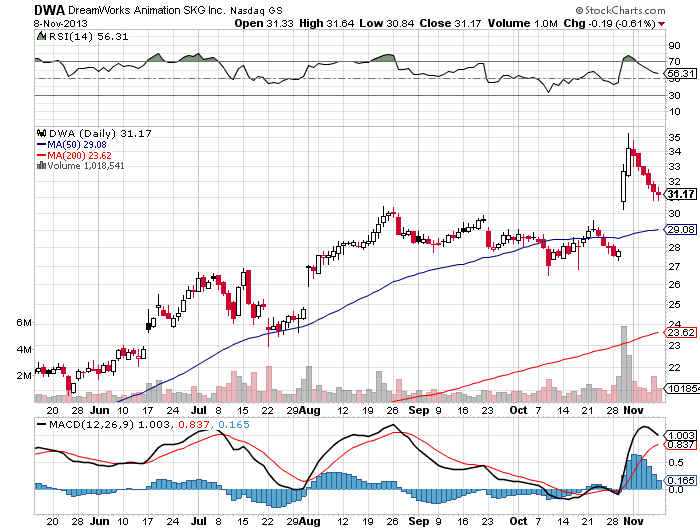The width and height of the screenshot is (700, 530).
Task: Click the candlestick icon beside DWA (Daily)
Action: coord(42,133)
